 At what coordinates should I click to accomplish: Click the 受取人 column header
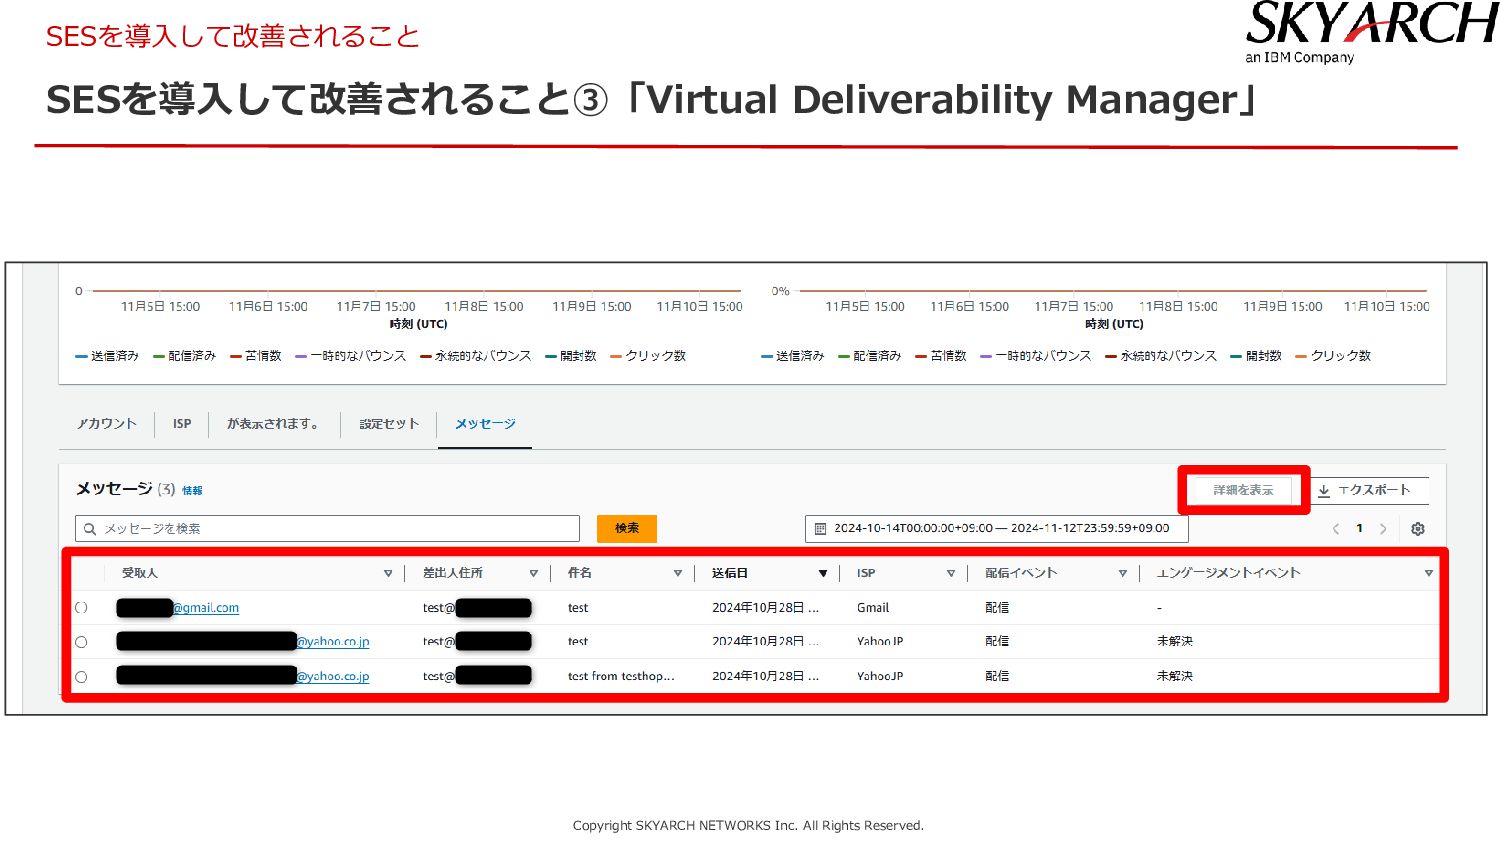pyautogui.click(x=140, y=573)
